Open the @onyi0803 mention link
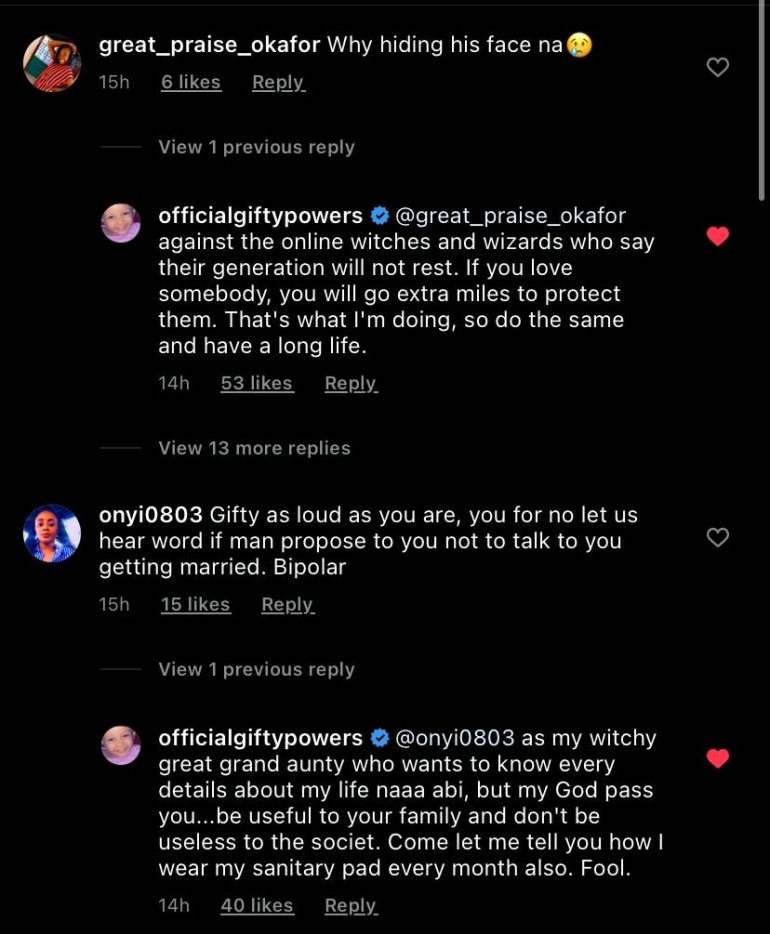This screenshot has height=934, width=770. point(455,739)
